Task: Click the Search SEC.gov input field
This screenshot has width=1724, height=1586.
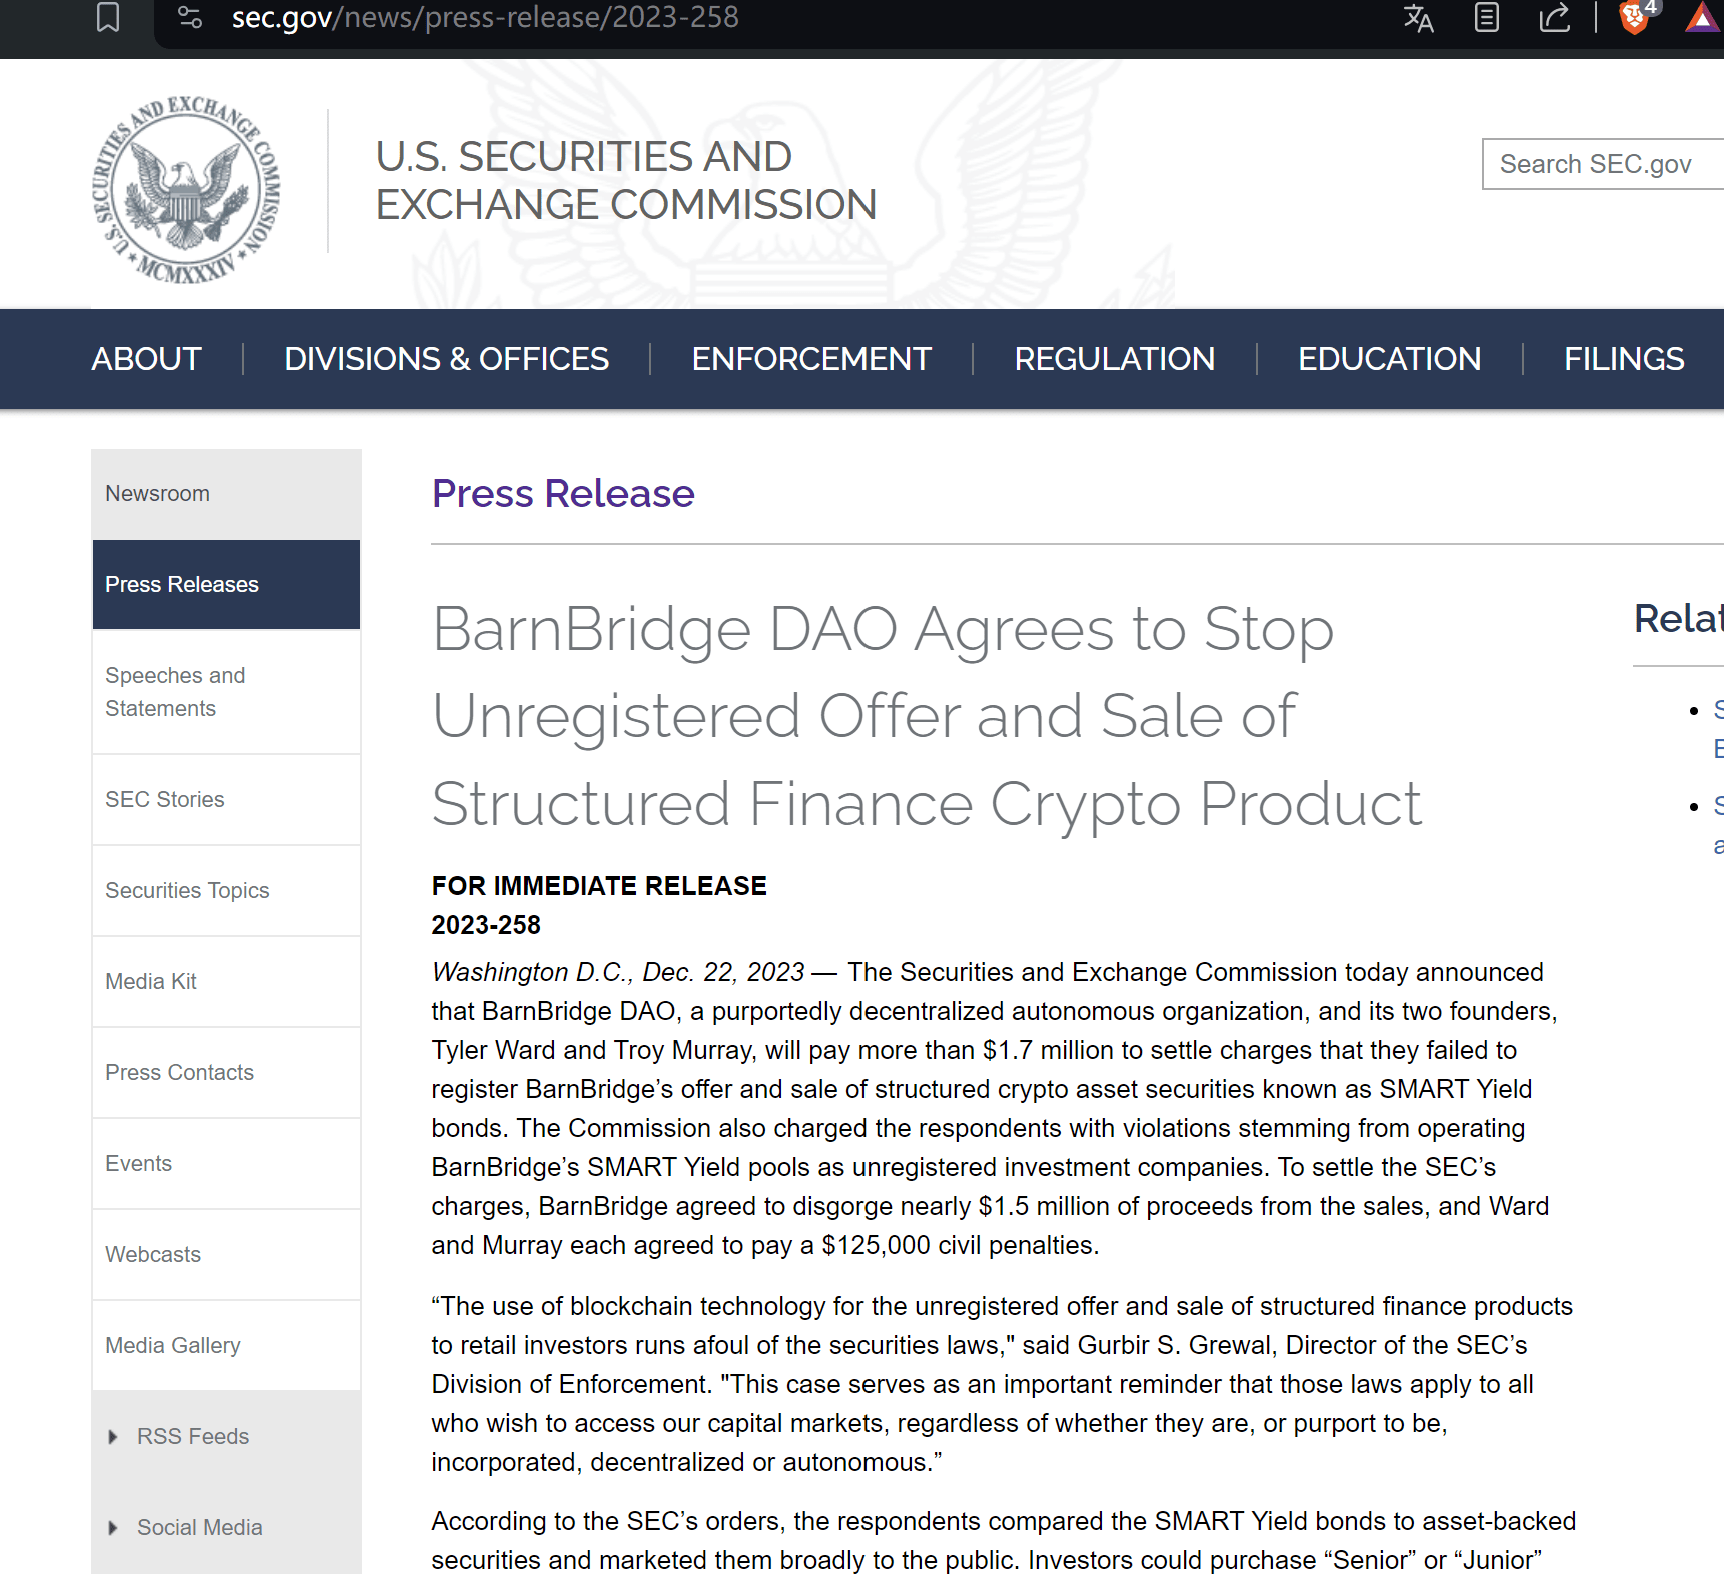Action: tap(1601, 163)
